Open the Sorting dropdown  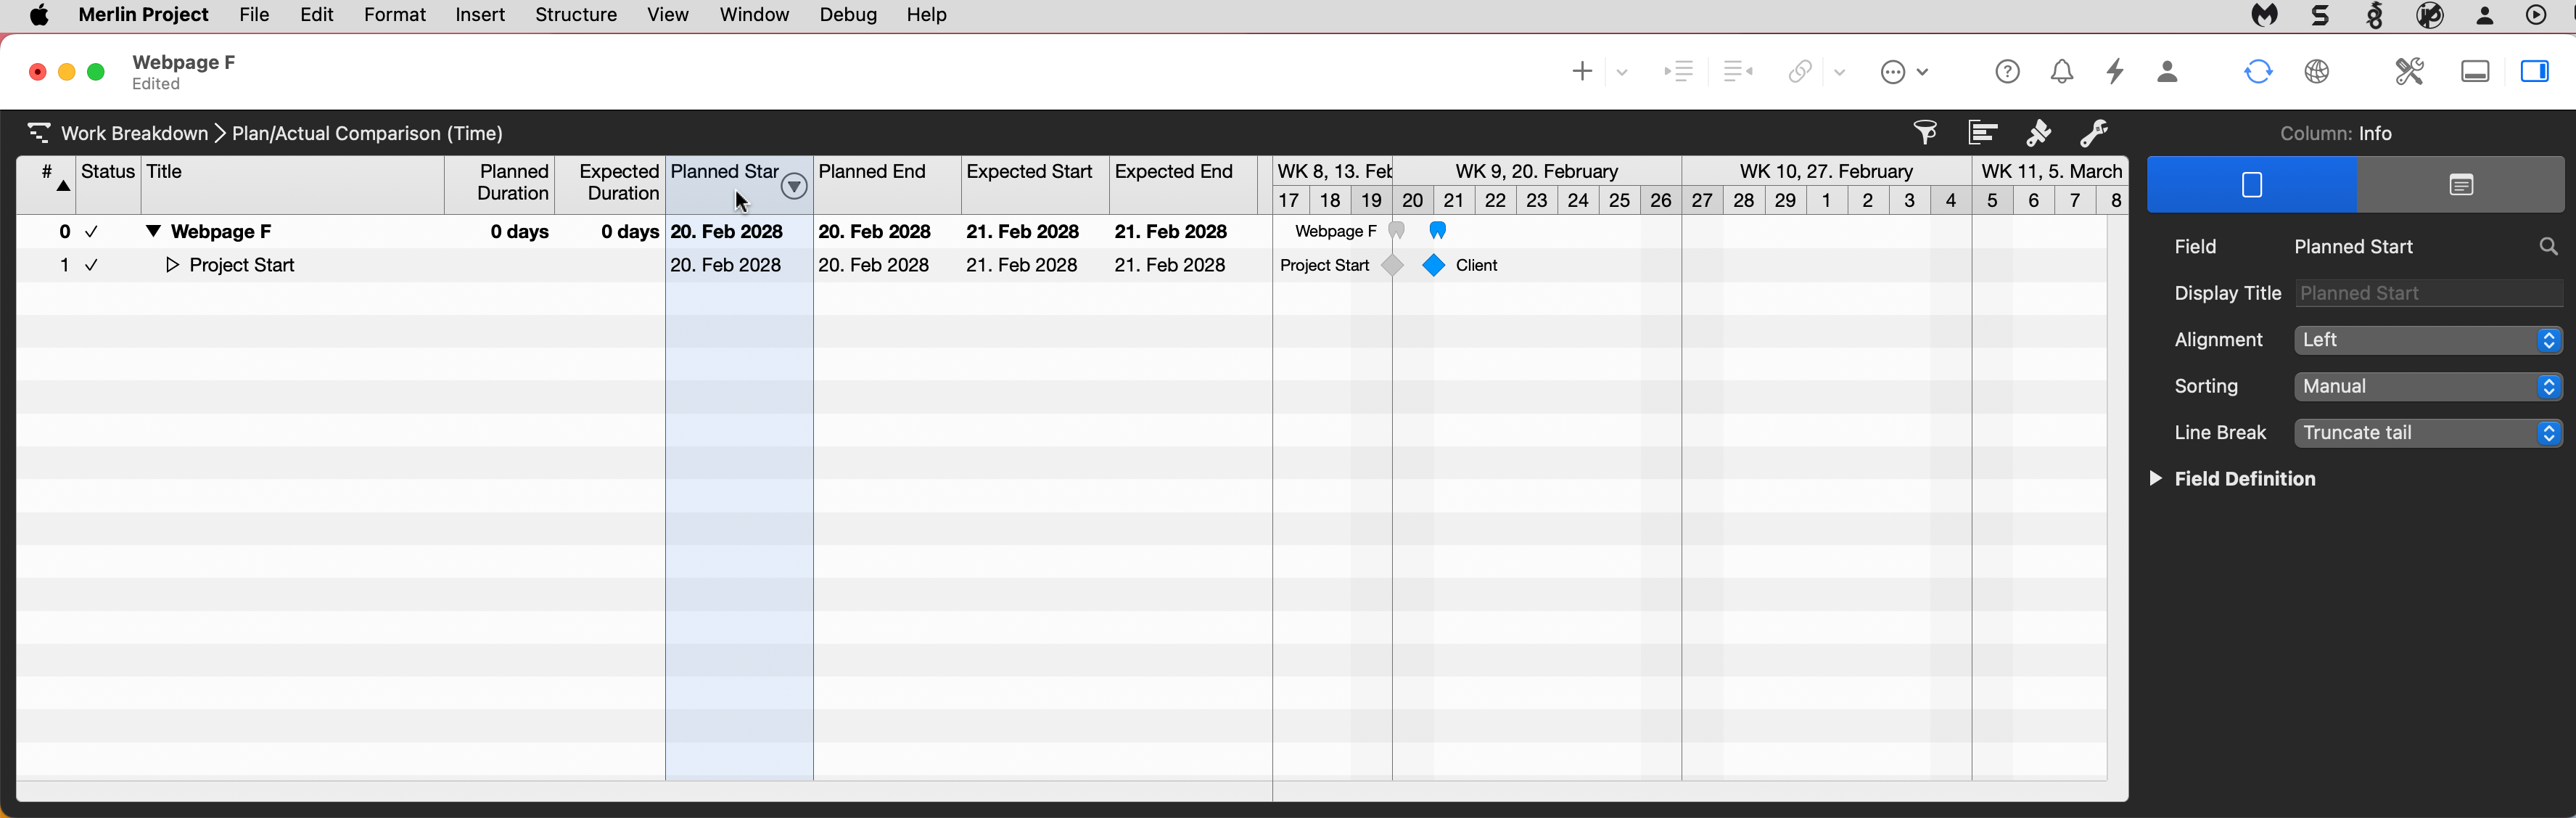2428,387
